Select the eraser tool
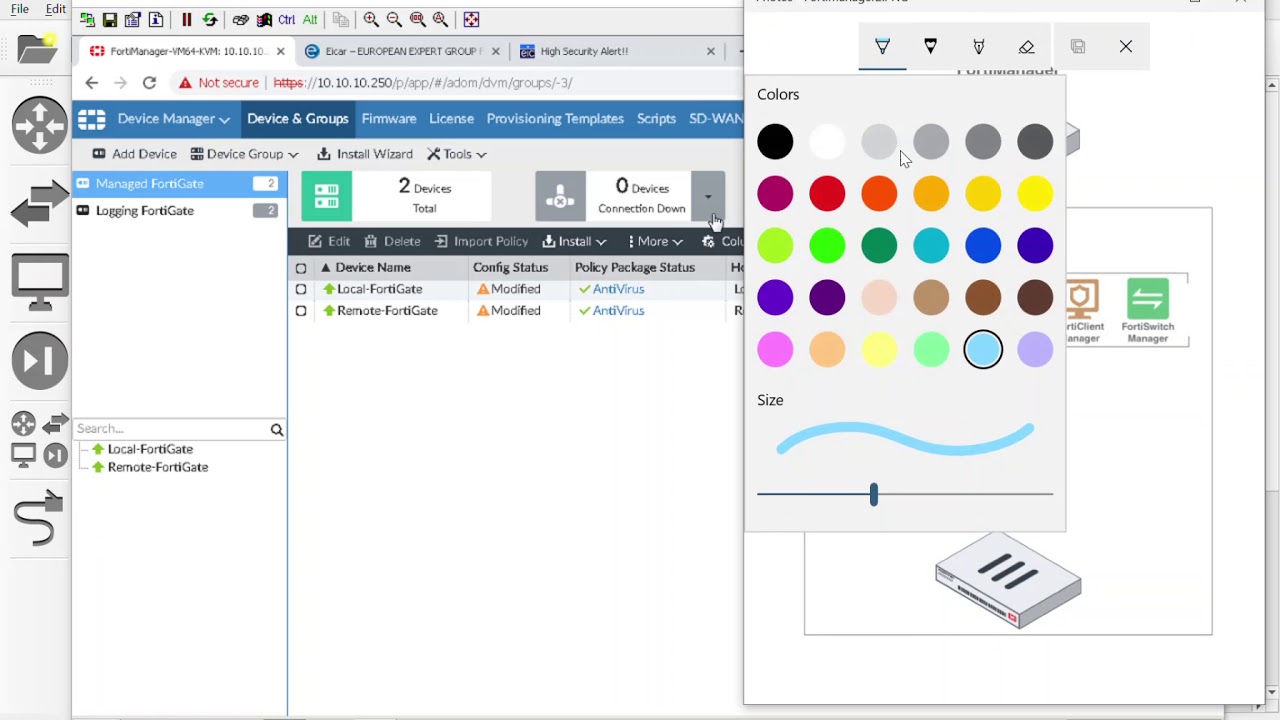This screenshot has width=1280, height=720. click(x=1026, y=47)
